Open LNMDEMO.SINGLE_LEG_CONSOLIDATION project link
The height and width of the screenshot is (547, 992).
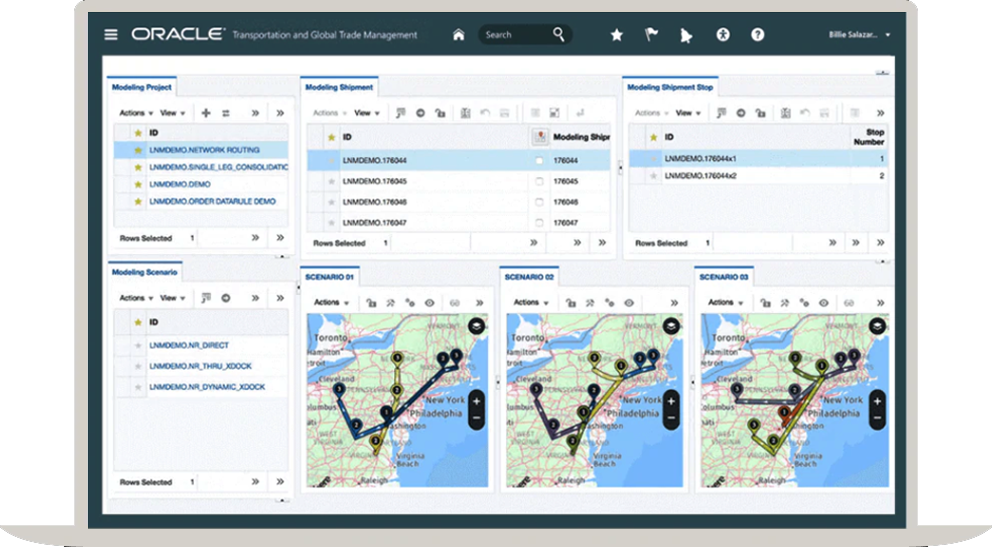pos(218,167)
